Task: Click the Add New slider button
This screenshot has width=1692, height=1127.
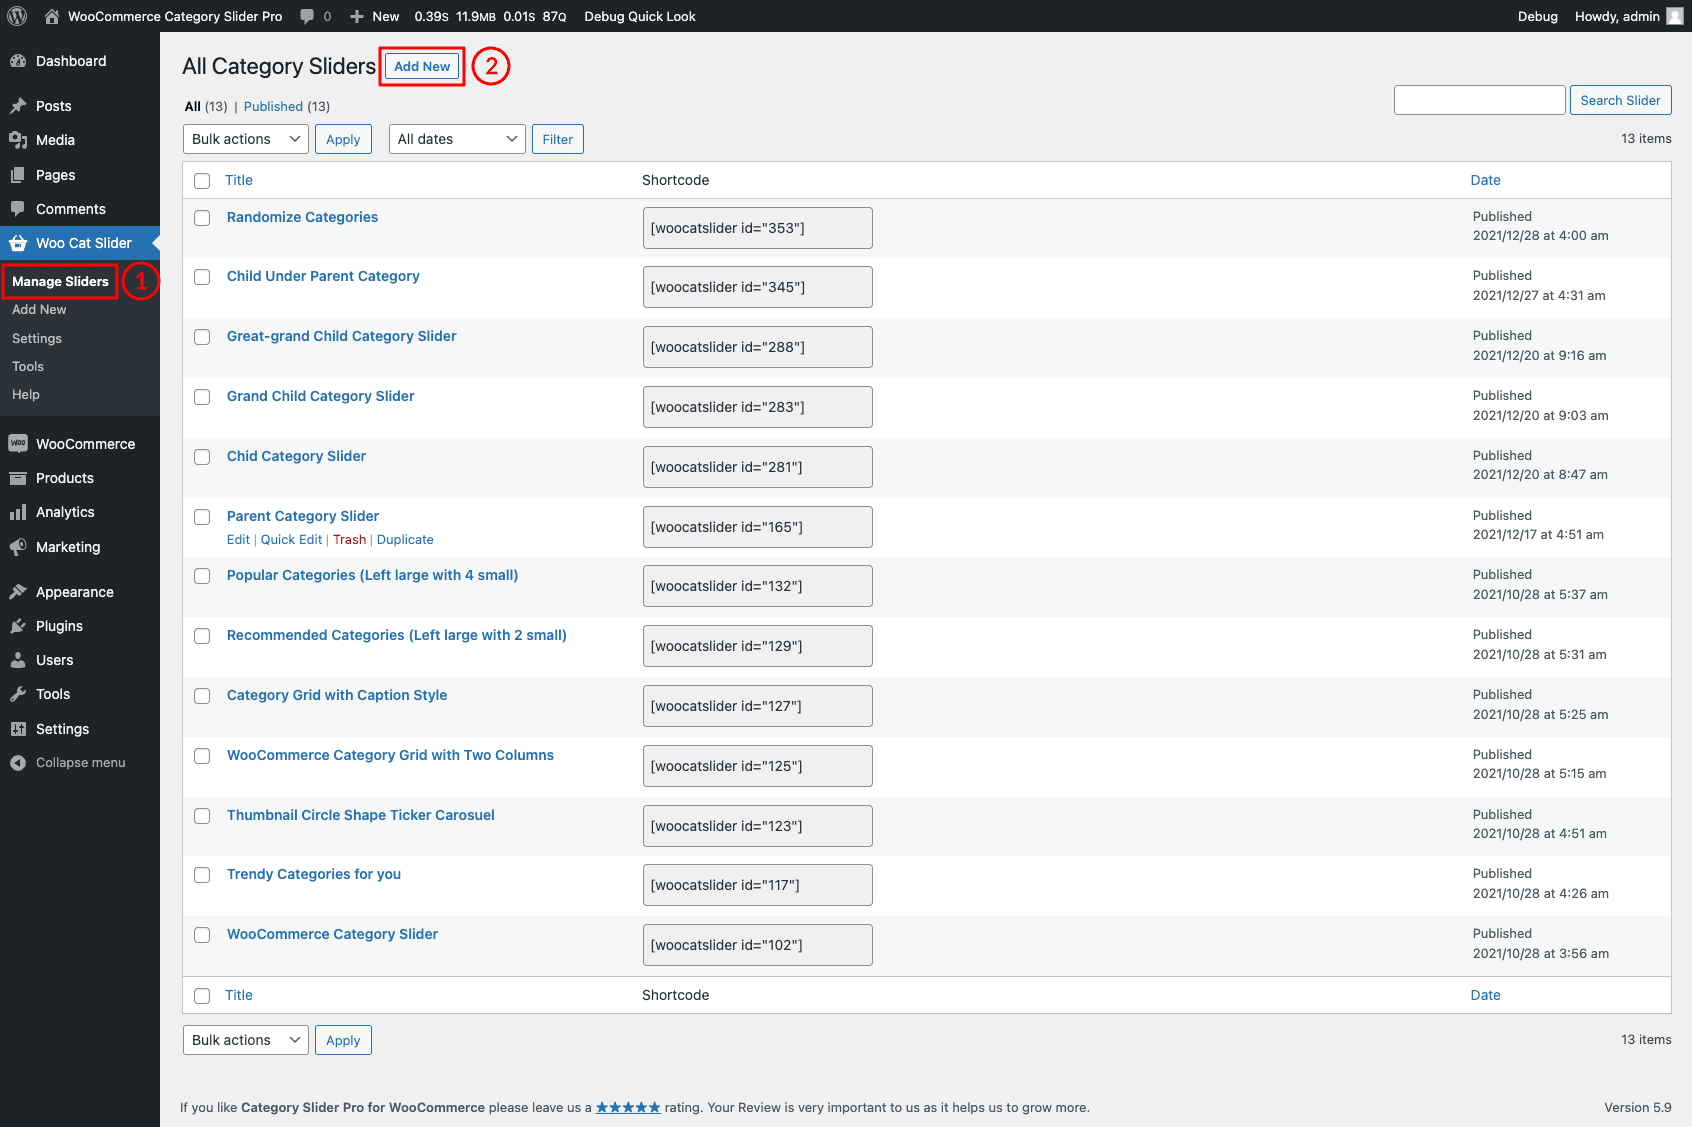Action: coord(422,66)
